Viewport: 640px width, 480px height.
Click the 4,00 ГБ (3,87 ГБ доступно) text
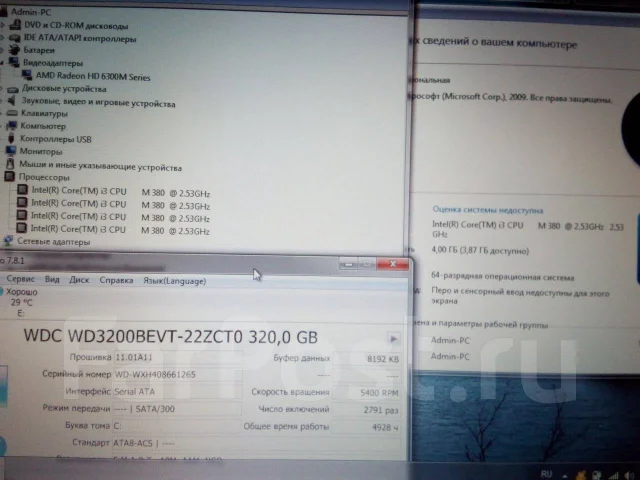pos(480,250)
